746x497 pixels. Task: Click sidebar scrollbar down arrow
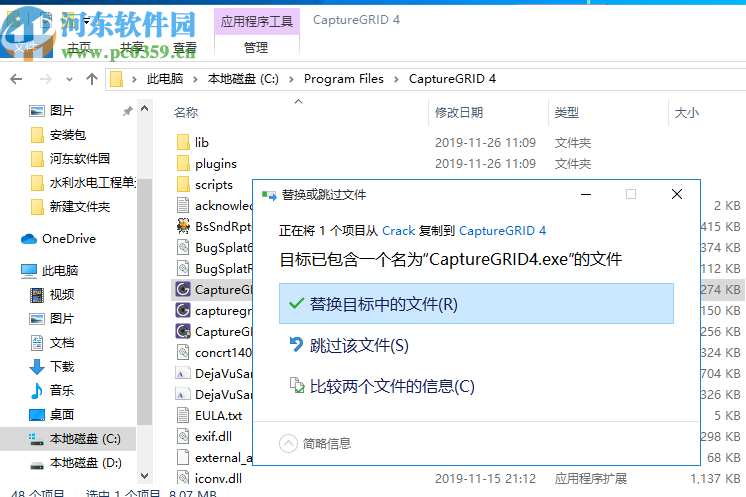click(145, 476)
